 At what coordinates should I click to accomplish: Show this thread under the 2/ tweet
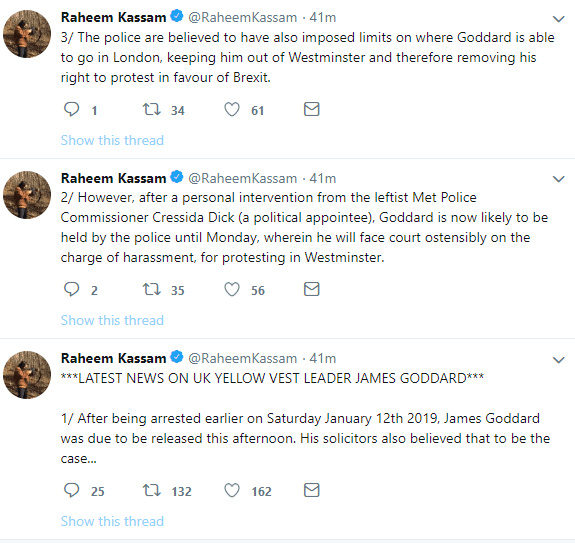(112, 320)
